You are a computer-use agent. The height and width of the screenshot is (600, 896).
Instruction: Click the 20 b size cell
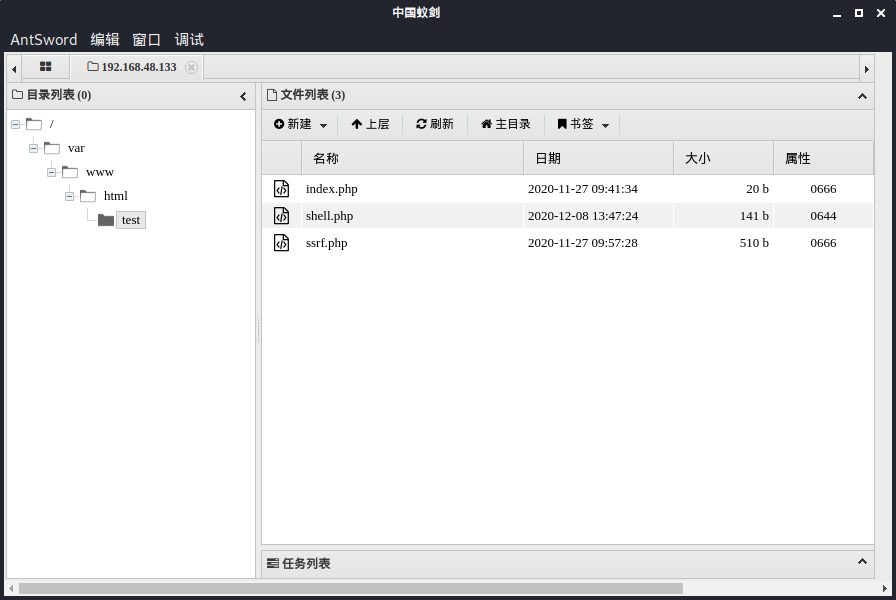coord(757,189)
